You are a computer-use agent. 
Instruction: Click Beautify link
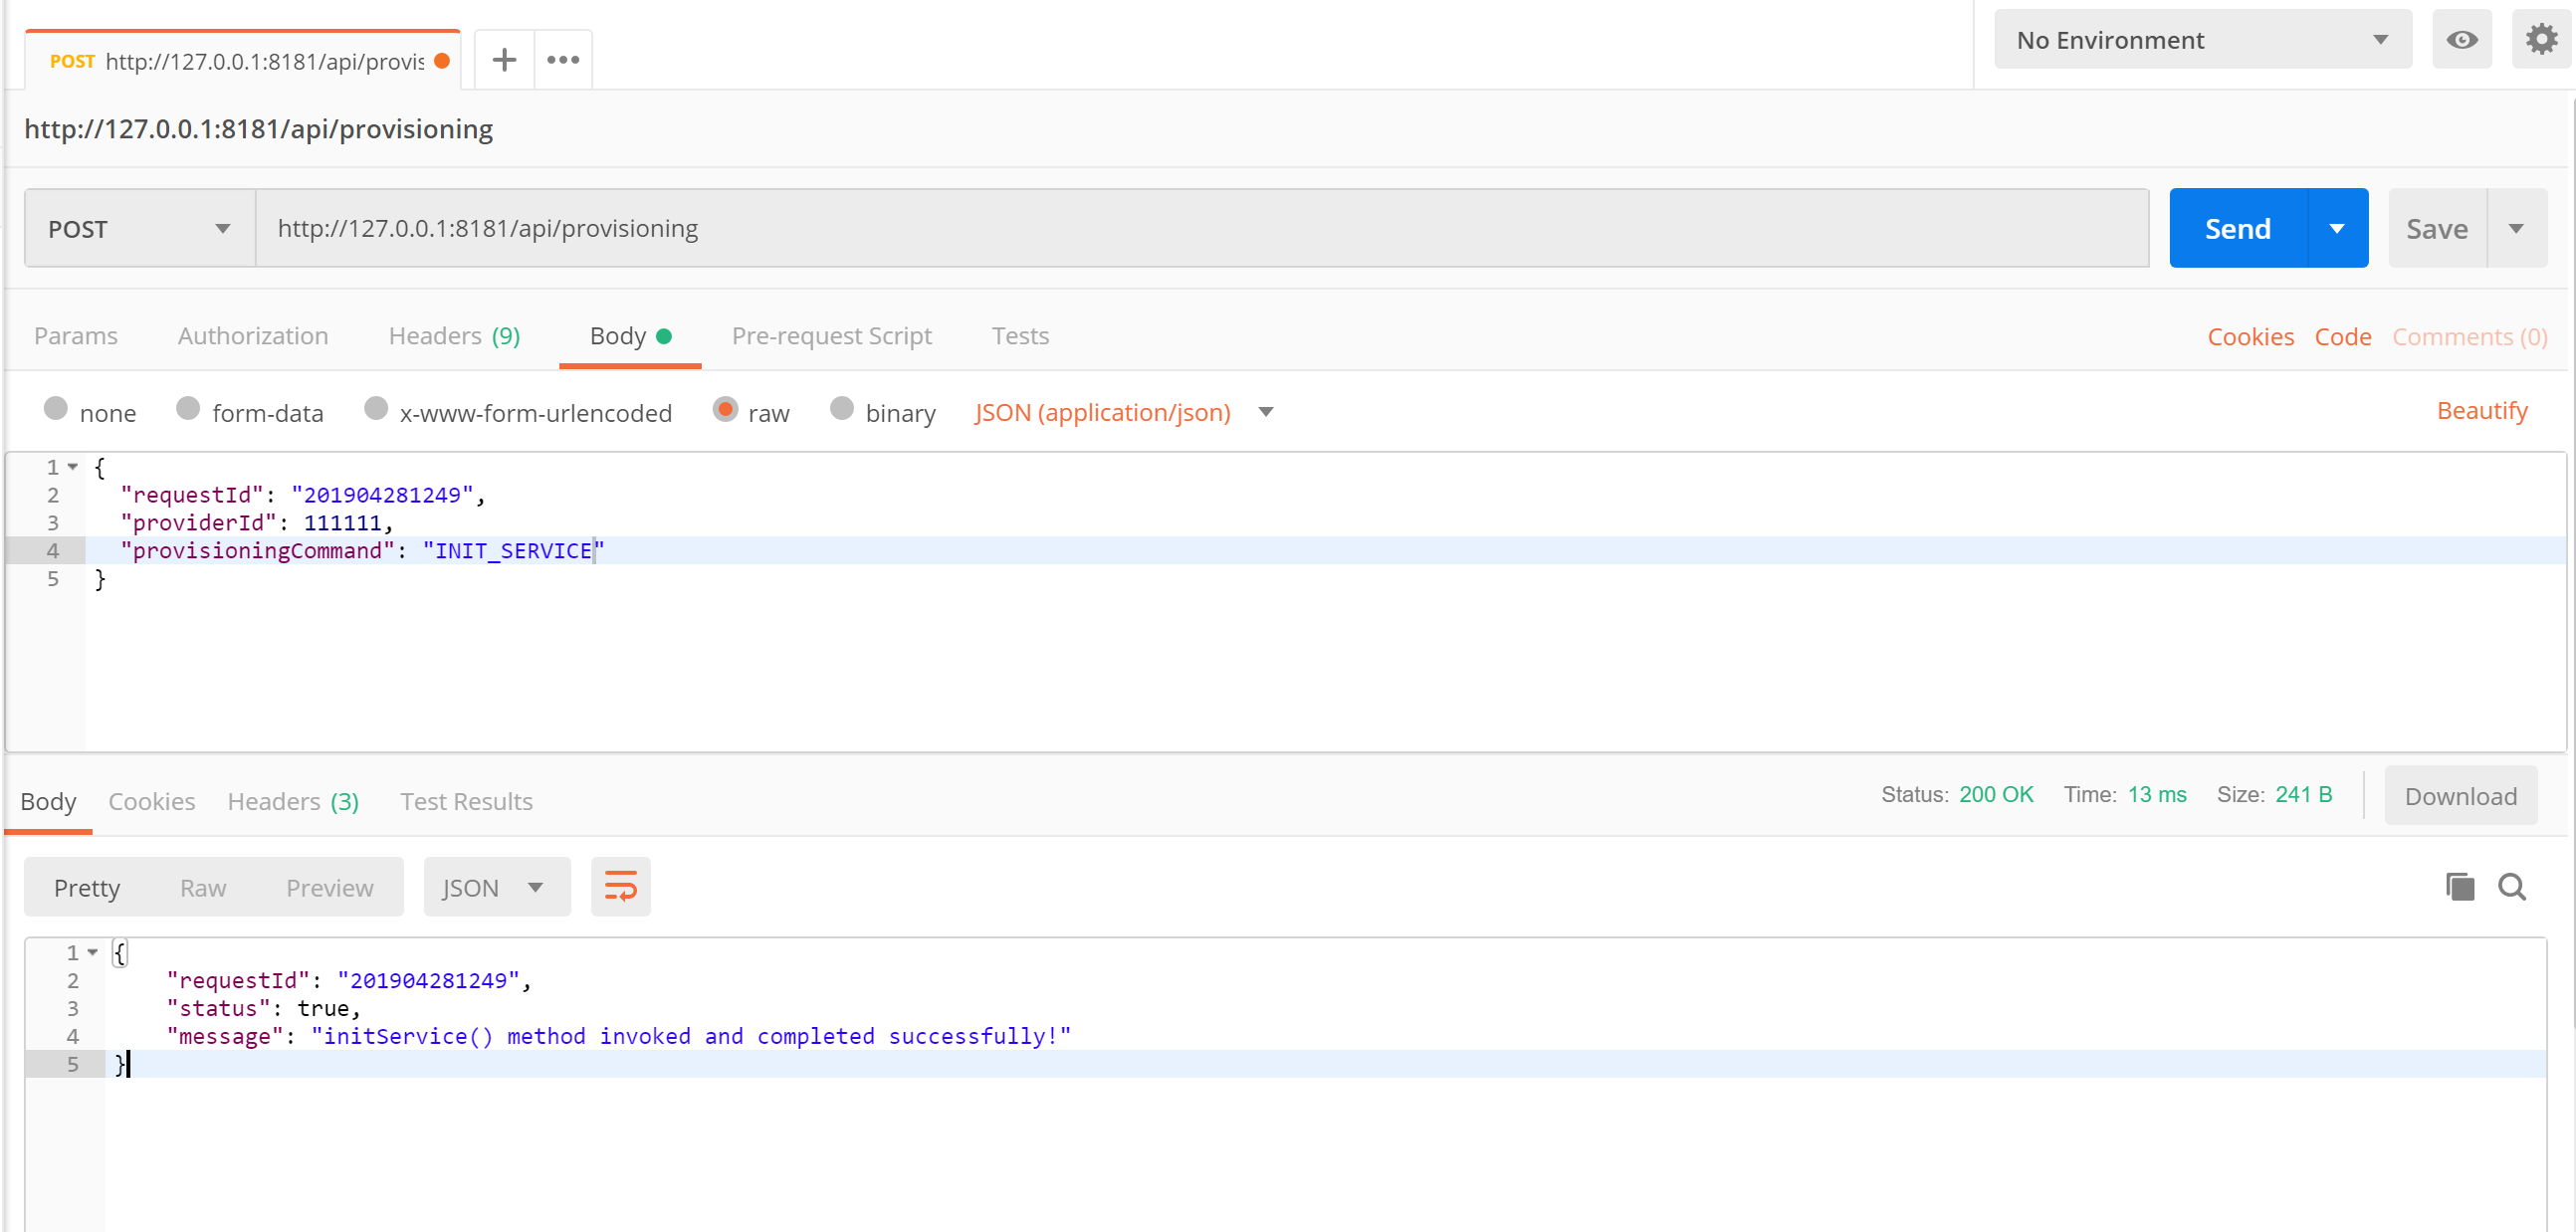tap(2482, 411)
